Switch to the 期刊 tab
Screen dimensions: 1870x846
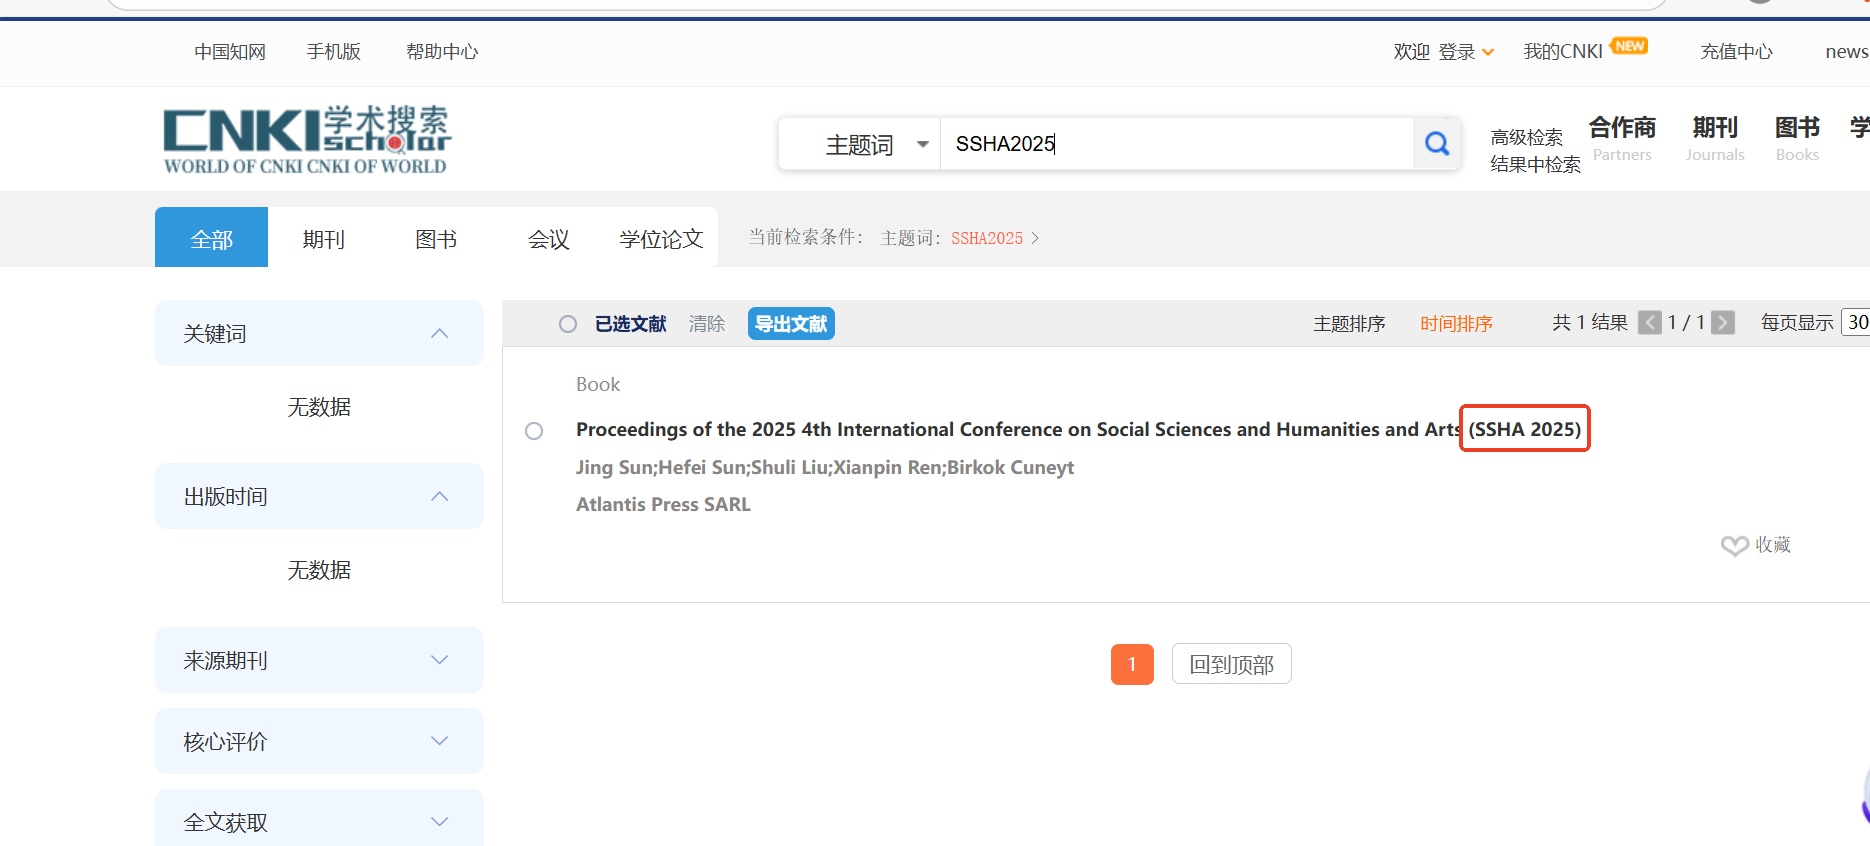click(x=323, y=239)
